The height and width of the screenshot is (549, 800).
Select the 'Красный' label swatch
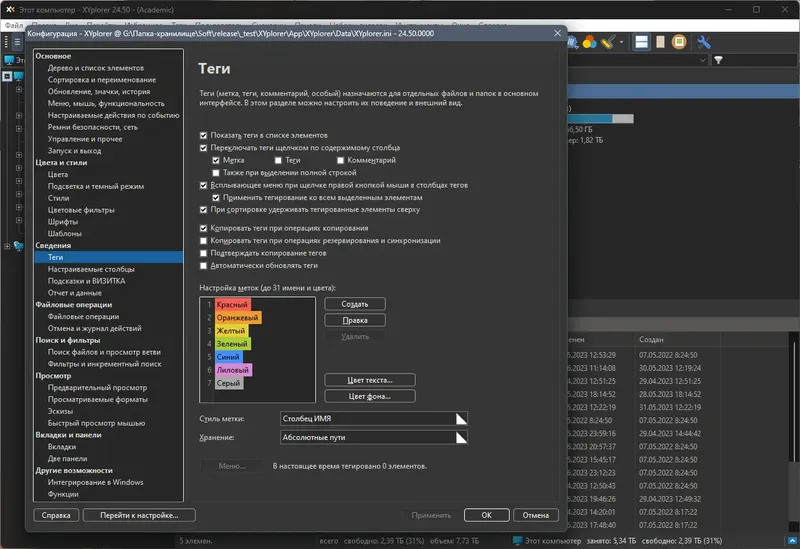click(232, 305)
